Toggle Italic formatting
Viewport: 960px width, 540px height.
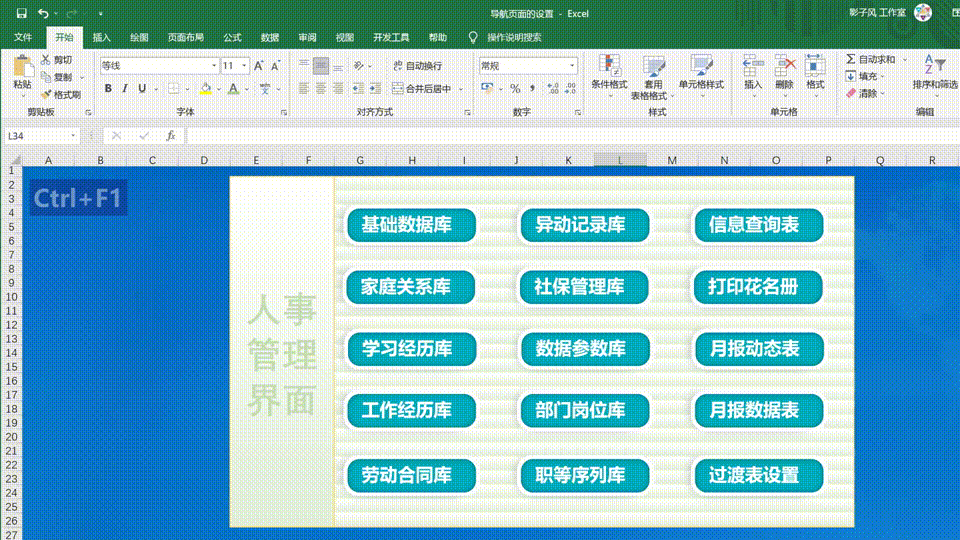point(124,88)
